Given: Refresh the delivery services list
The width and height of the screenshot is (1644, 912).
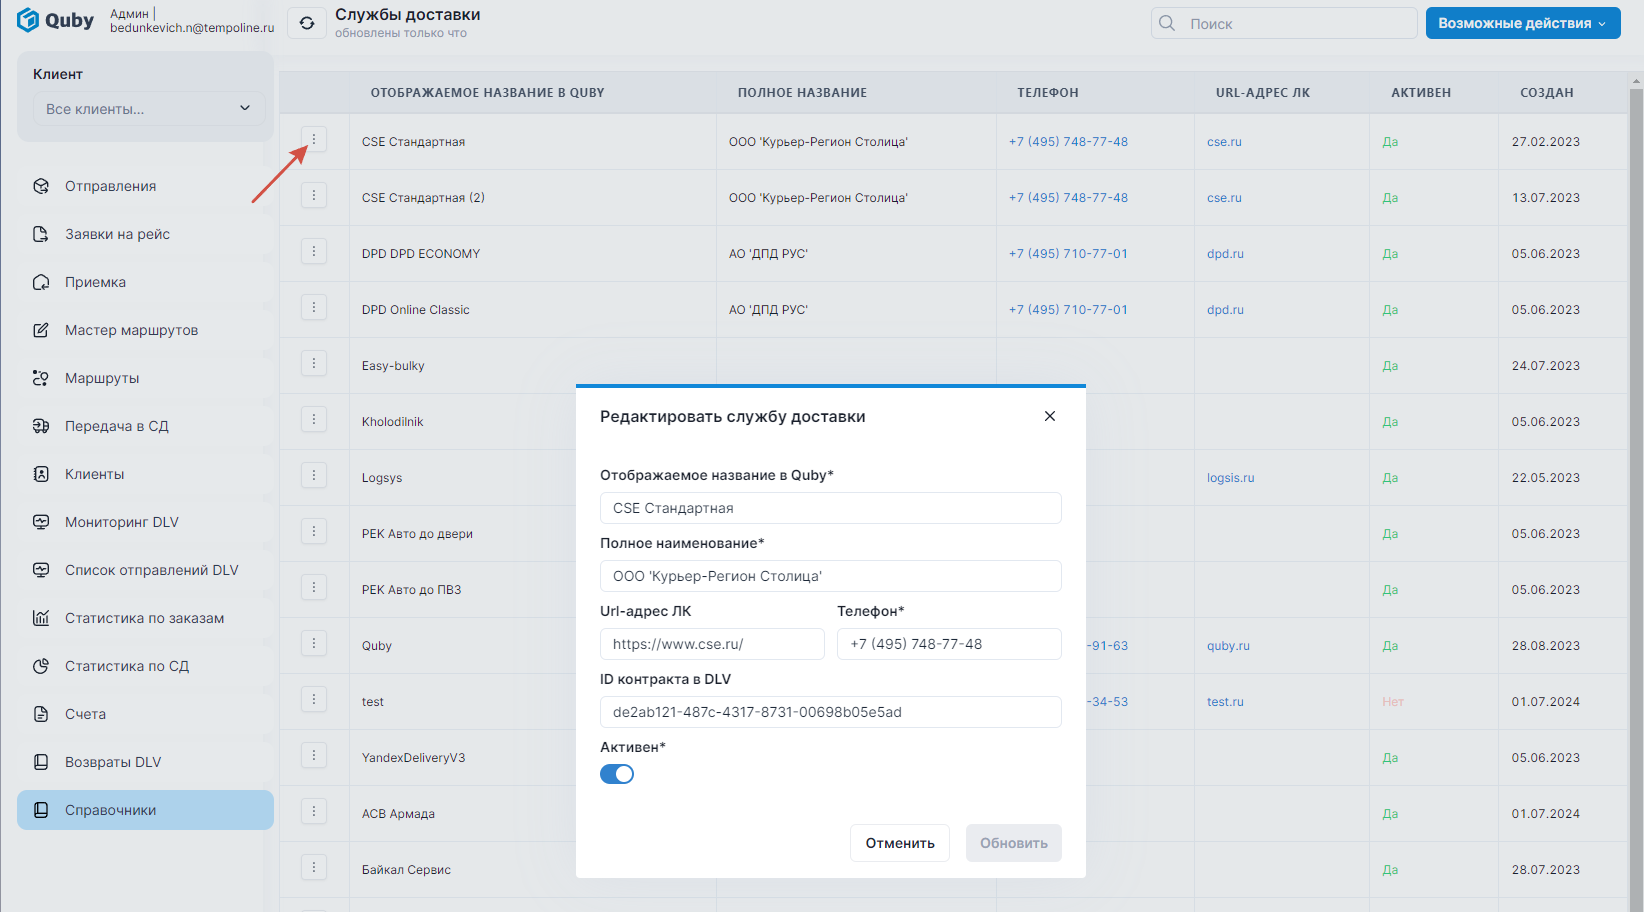Looking at the screenshot, I should (307, 23).
